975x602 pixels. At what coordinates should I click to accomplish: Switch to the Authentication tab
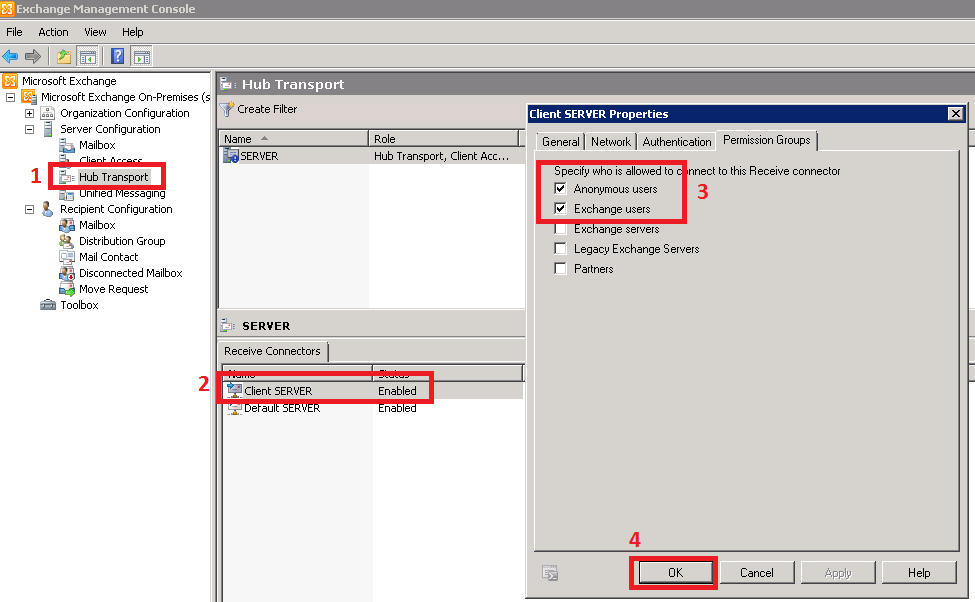click(677, 142)
